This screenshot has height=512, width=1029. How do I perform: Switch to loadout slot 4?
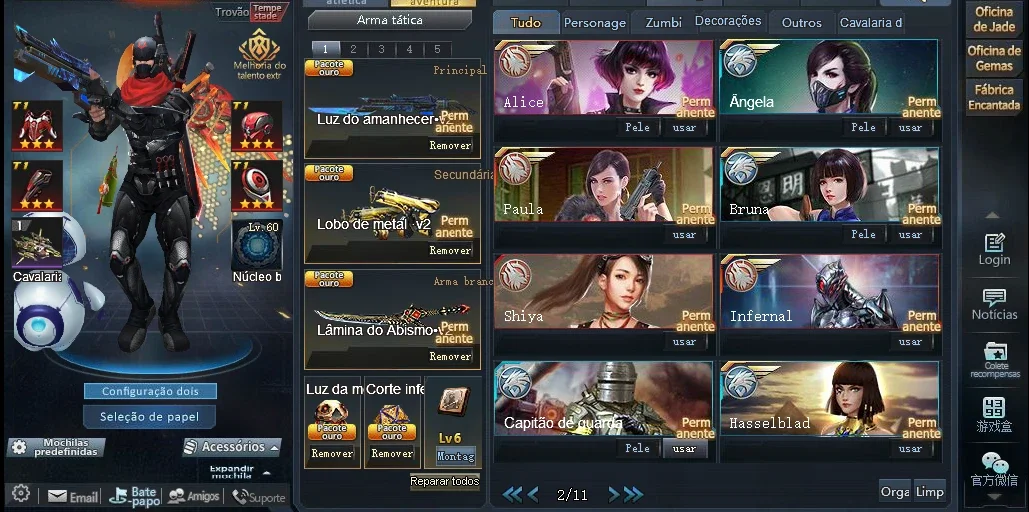point(410,49)
